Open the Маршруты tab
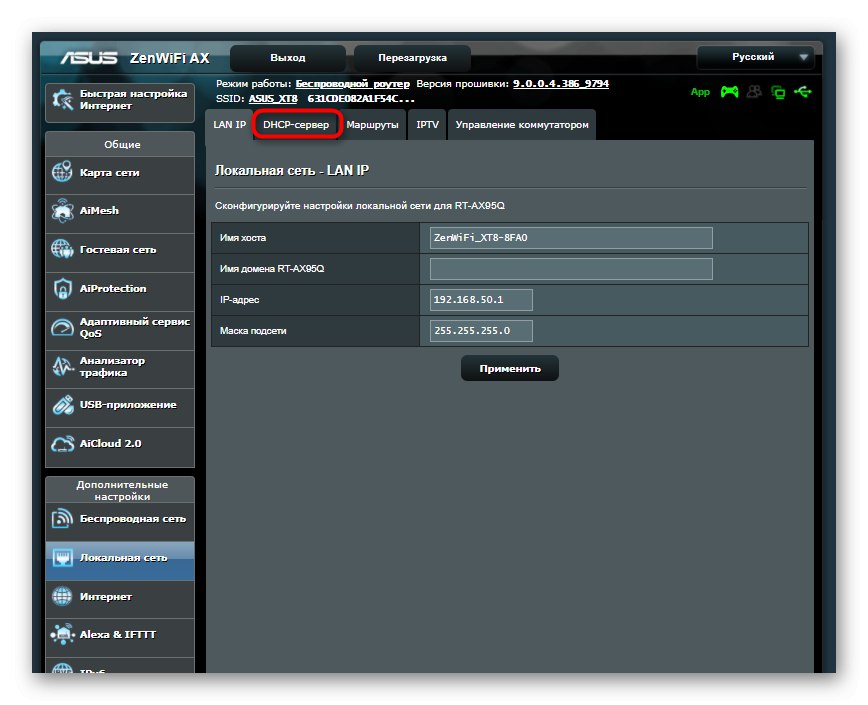The width and height of the screenshot is (868, 705). point(372,125)
